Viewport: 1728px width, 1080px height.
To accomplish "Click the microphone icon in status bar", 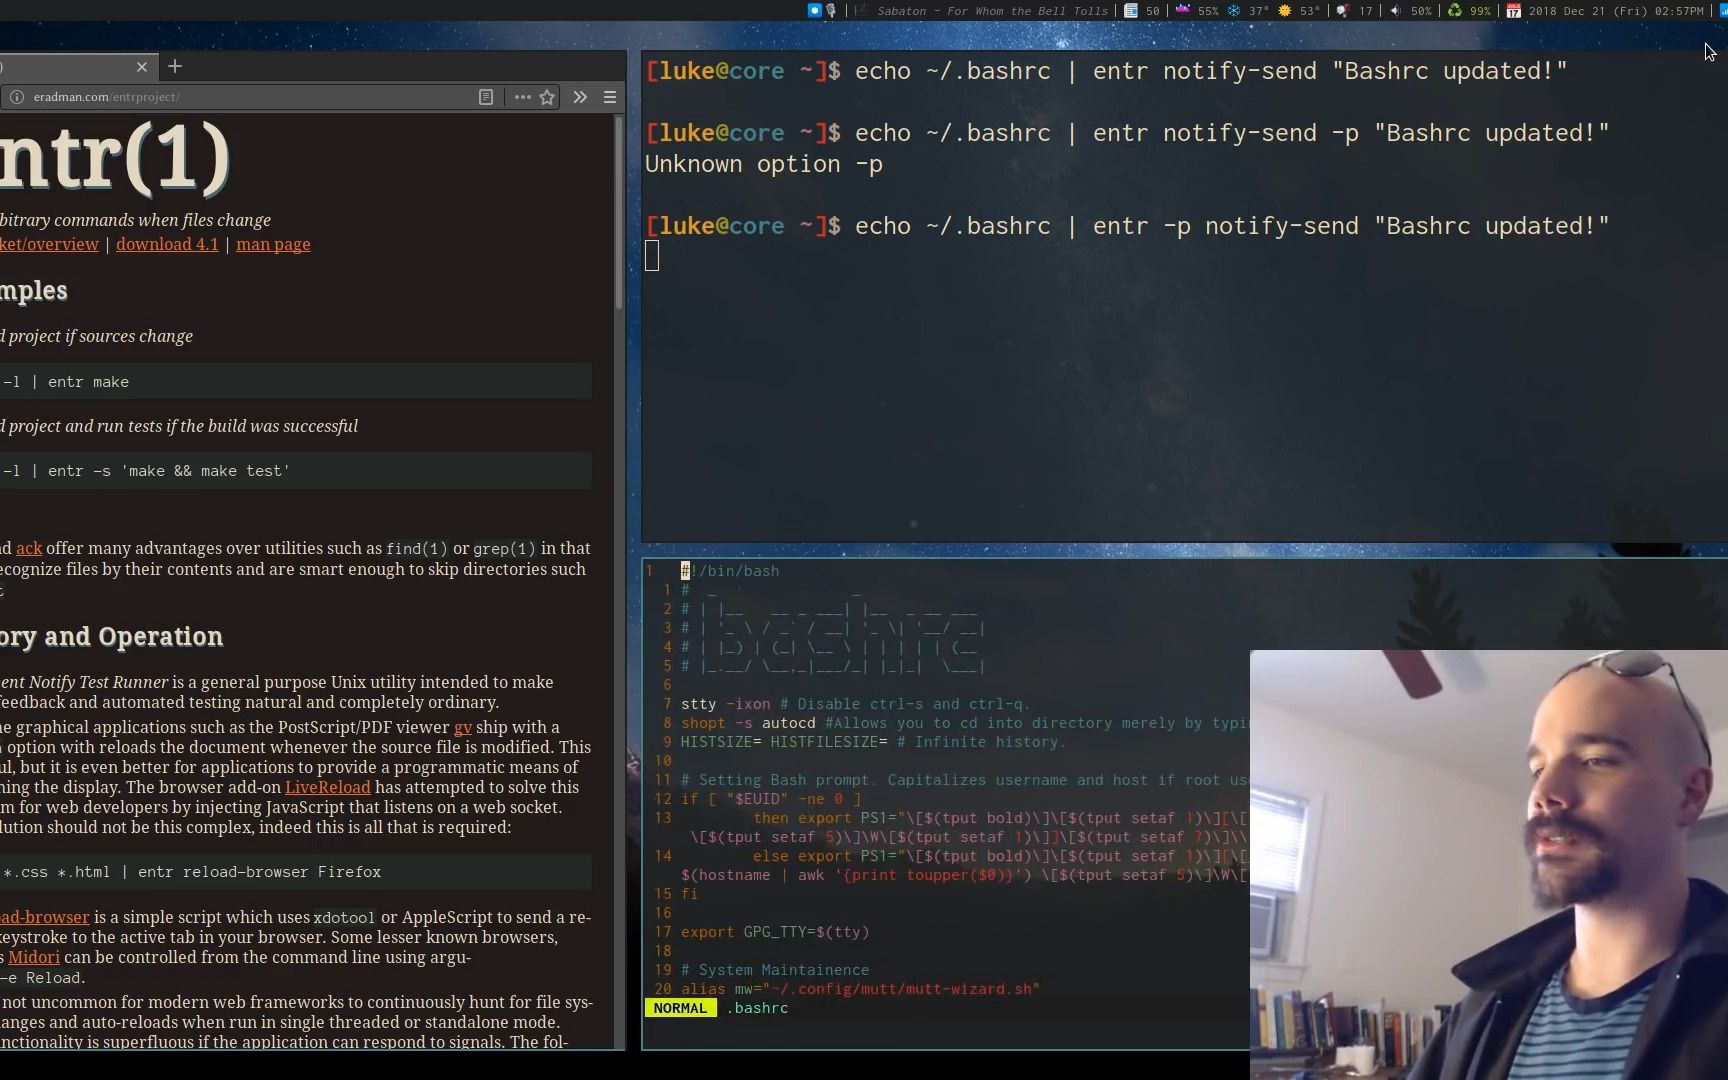I will pyautogui.click(x=830, y=11).
